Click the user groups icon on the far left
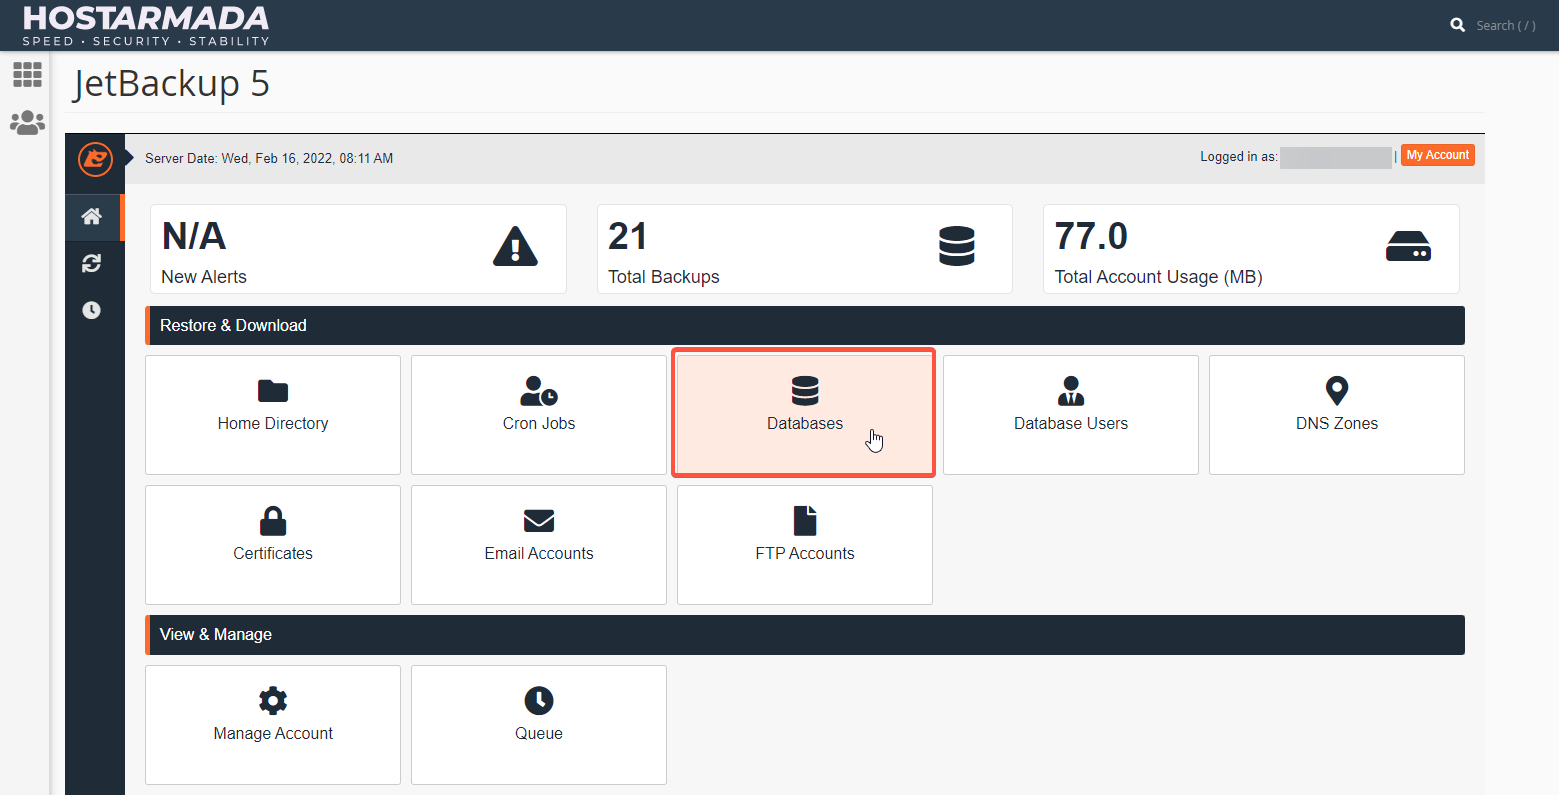This screenshot has width=1559, height=795. point(27,122)
